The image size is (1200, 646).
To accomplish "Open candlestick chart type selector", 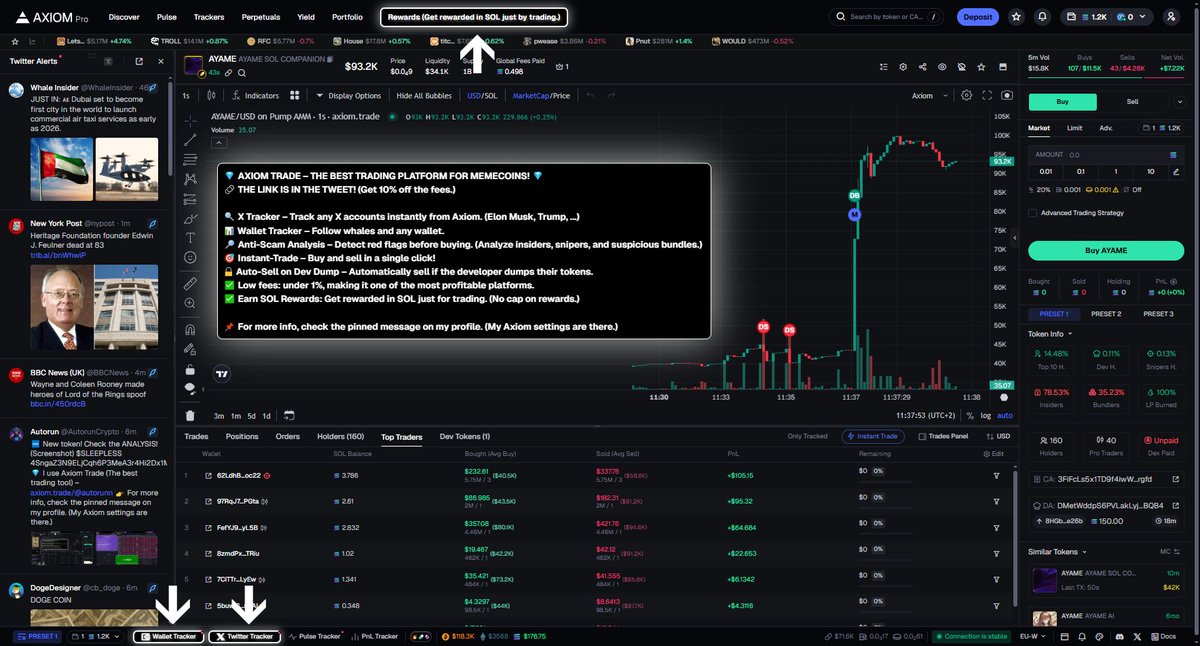I will coord(211,96).
